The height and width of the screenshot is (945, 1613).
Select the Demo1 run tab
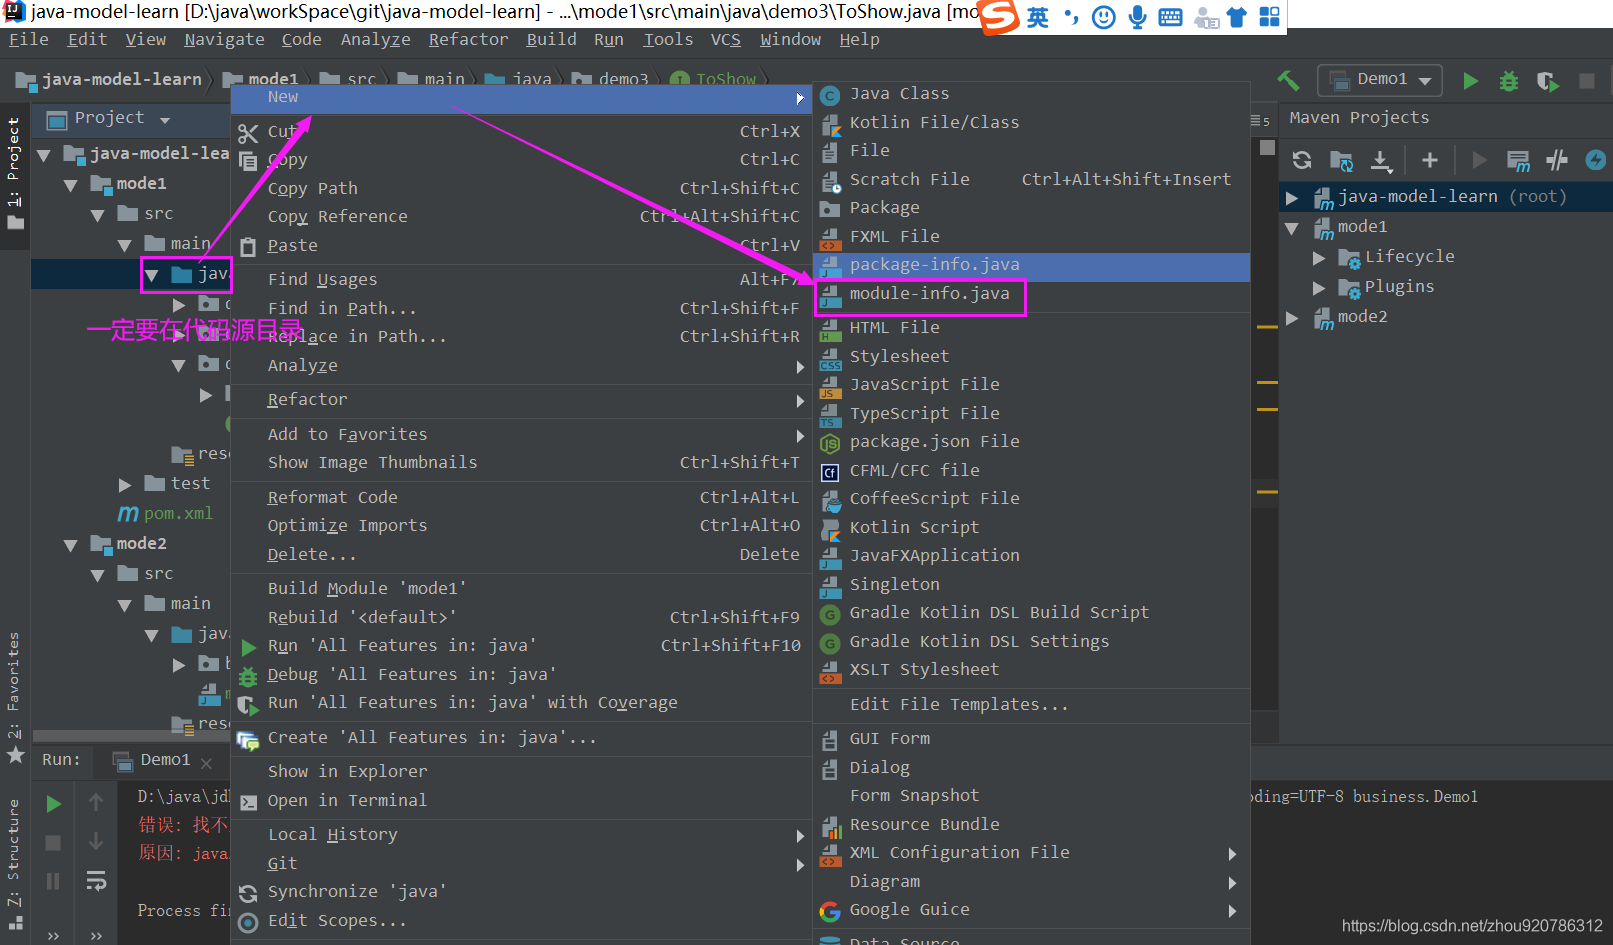164,760
